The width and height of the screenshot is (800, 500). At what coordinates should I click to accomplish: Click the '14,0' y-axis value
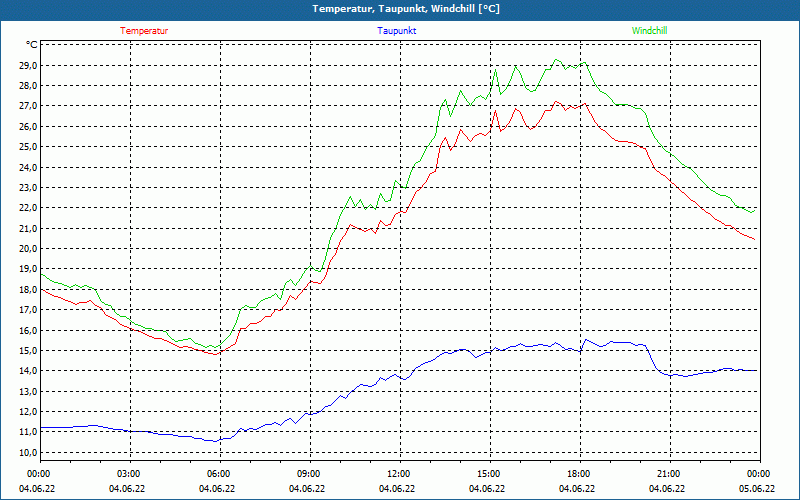(28, 371)
